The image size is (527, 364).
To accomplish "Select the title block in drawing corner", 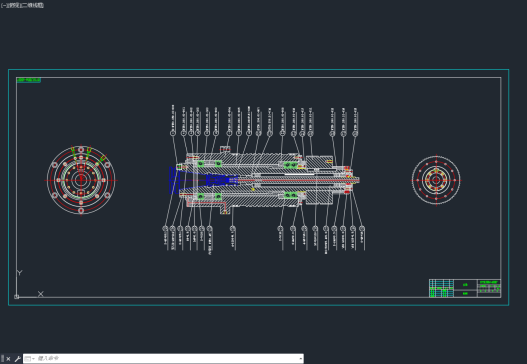I will tap(465, 288).
